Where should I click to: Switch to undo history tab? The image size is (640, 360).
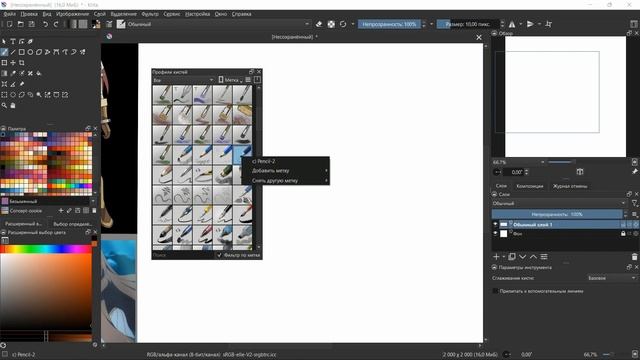pos(570,186)
